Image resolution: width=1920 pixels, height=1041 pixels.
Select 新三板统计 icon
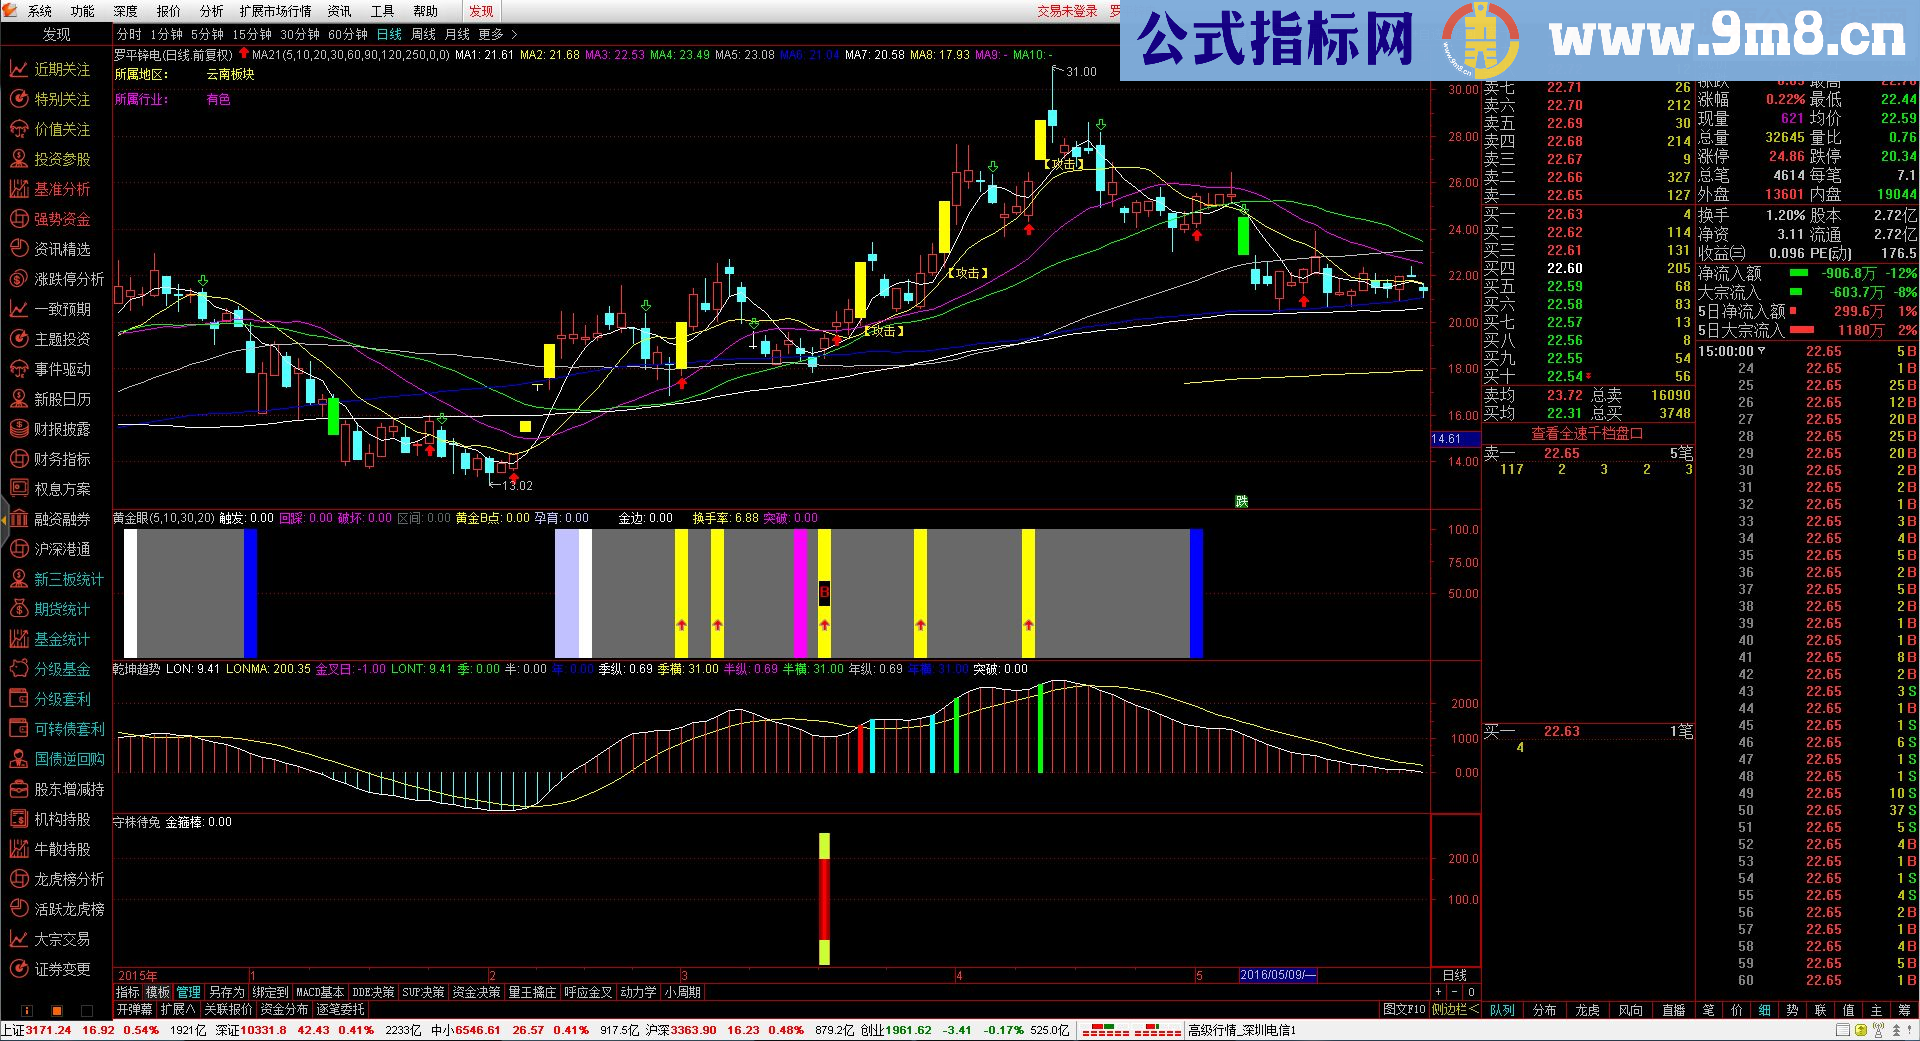pyautogui.click(x=18, y=579)
